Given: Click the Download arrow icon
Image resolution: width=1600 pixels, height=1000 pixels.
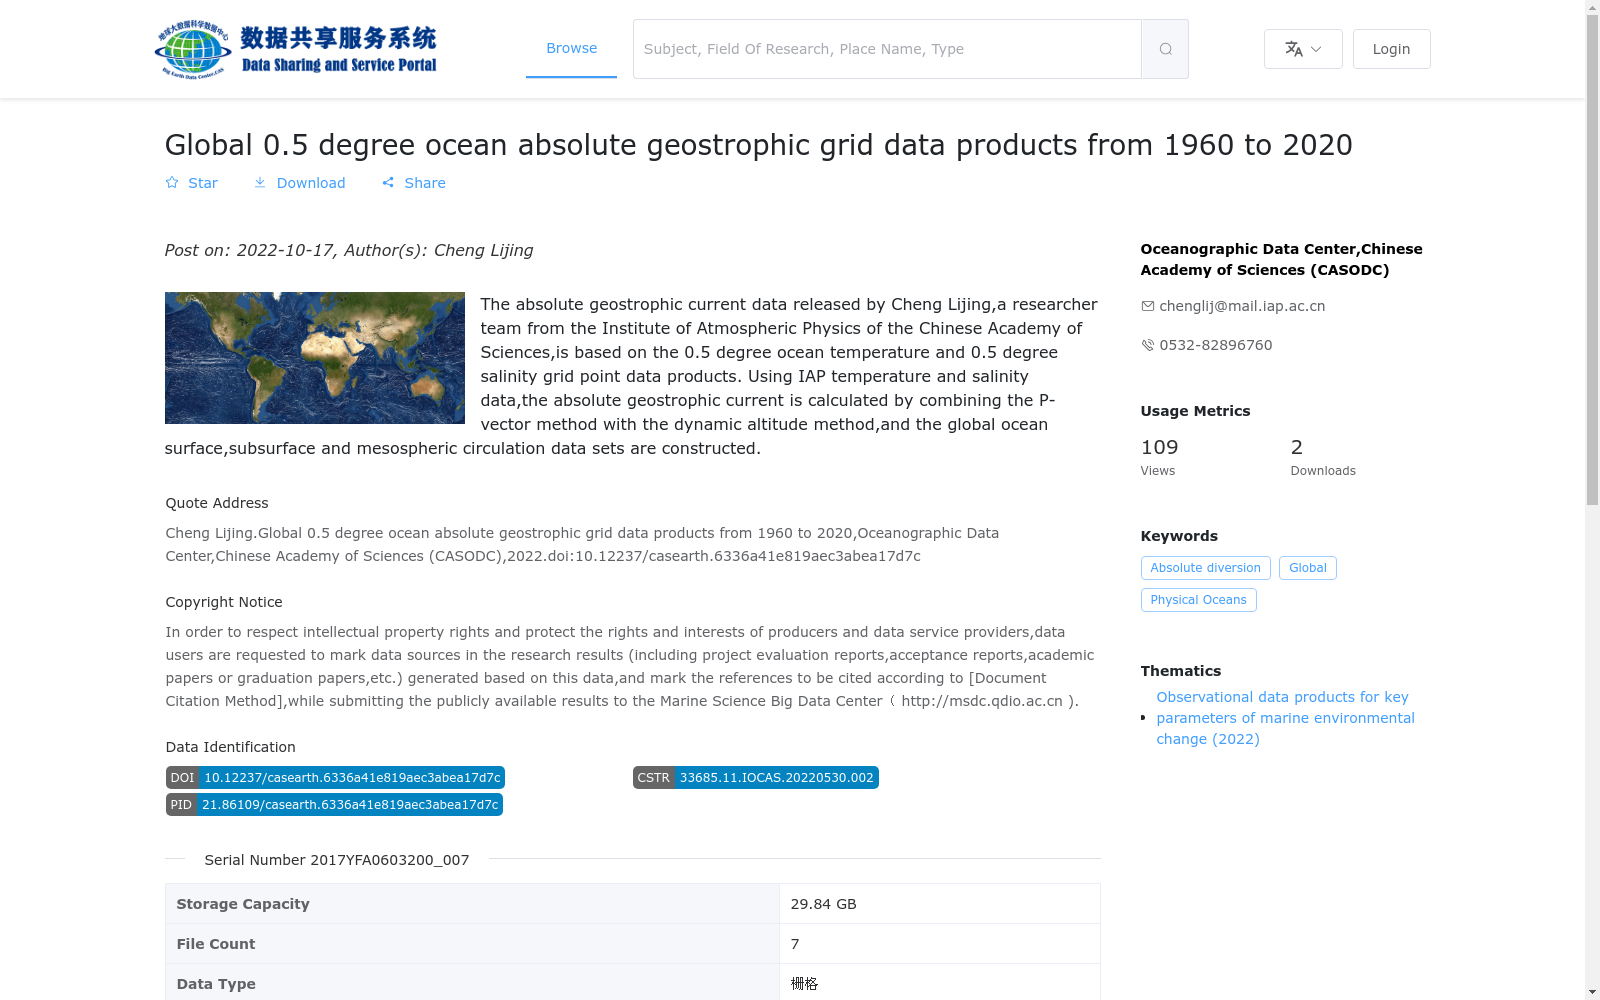Looking at the screenshot, I should [x=260, y=183].
